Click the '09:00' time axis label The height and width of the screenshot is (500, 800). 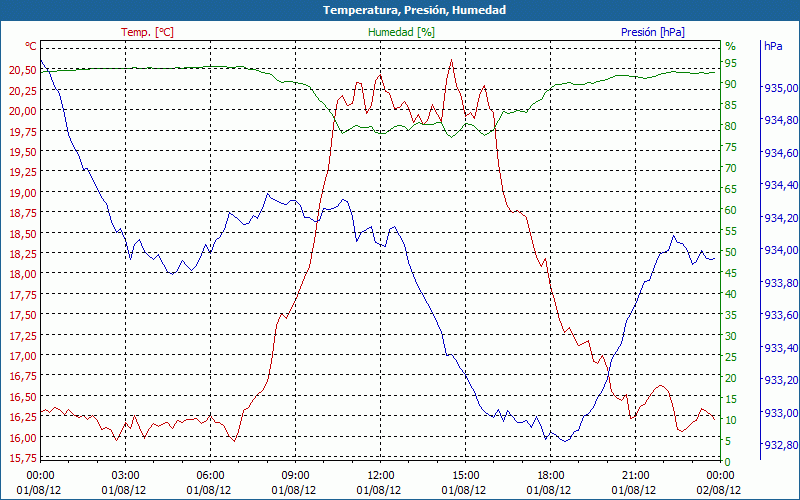[295, 476]
